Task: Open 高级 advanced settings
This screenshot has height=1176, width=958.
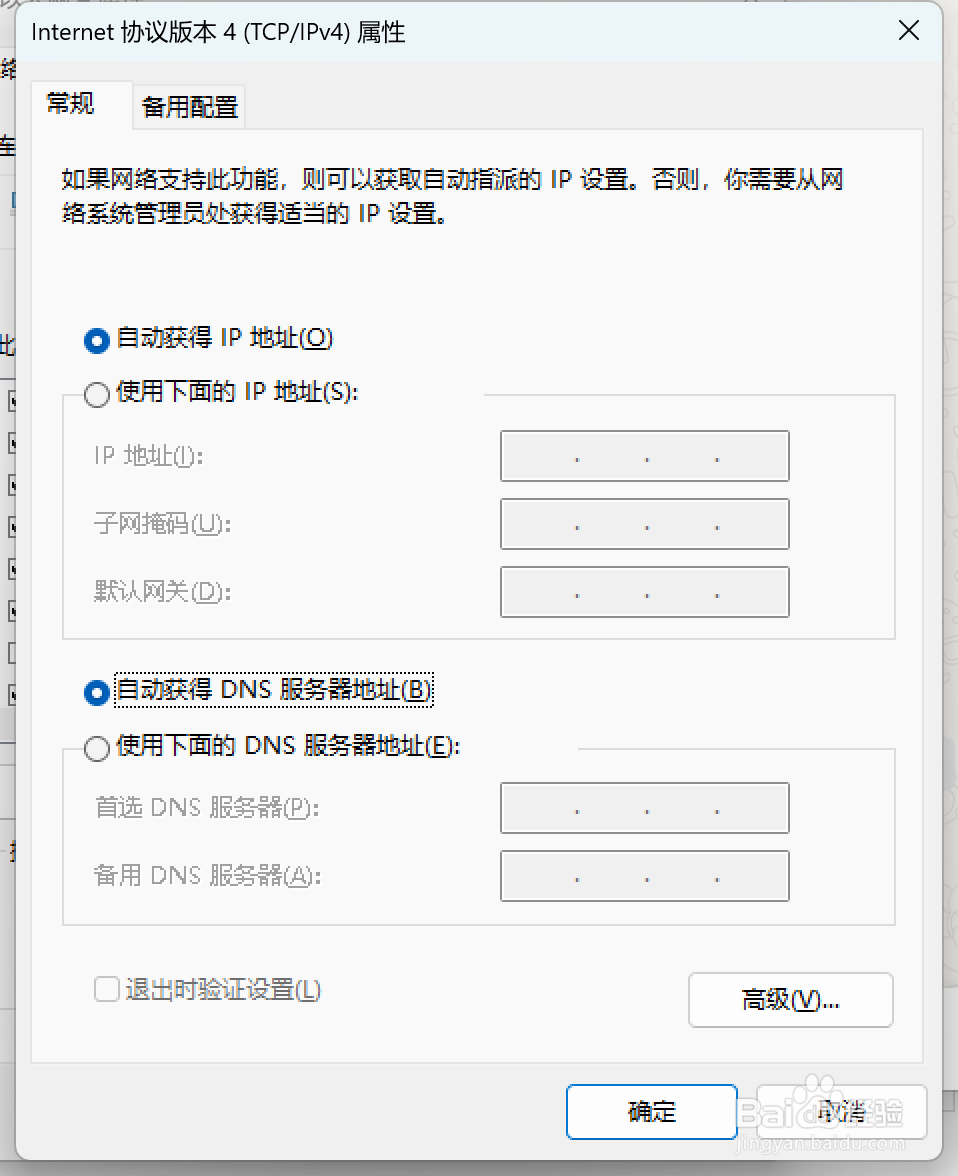Action: point(791,1000)
